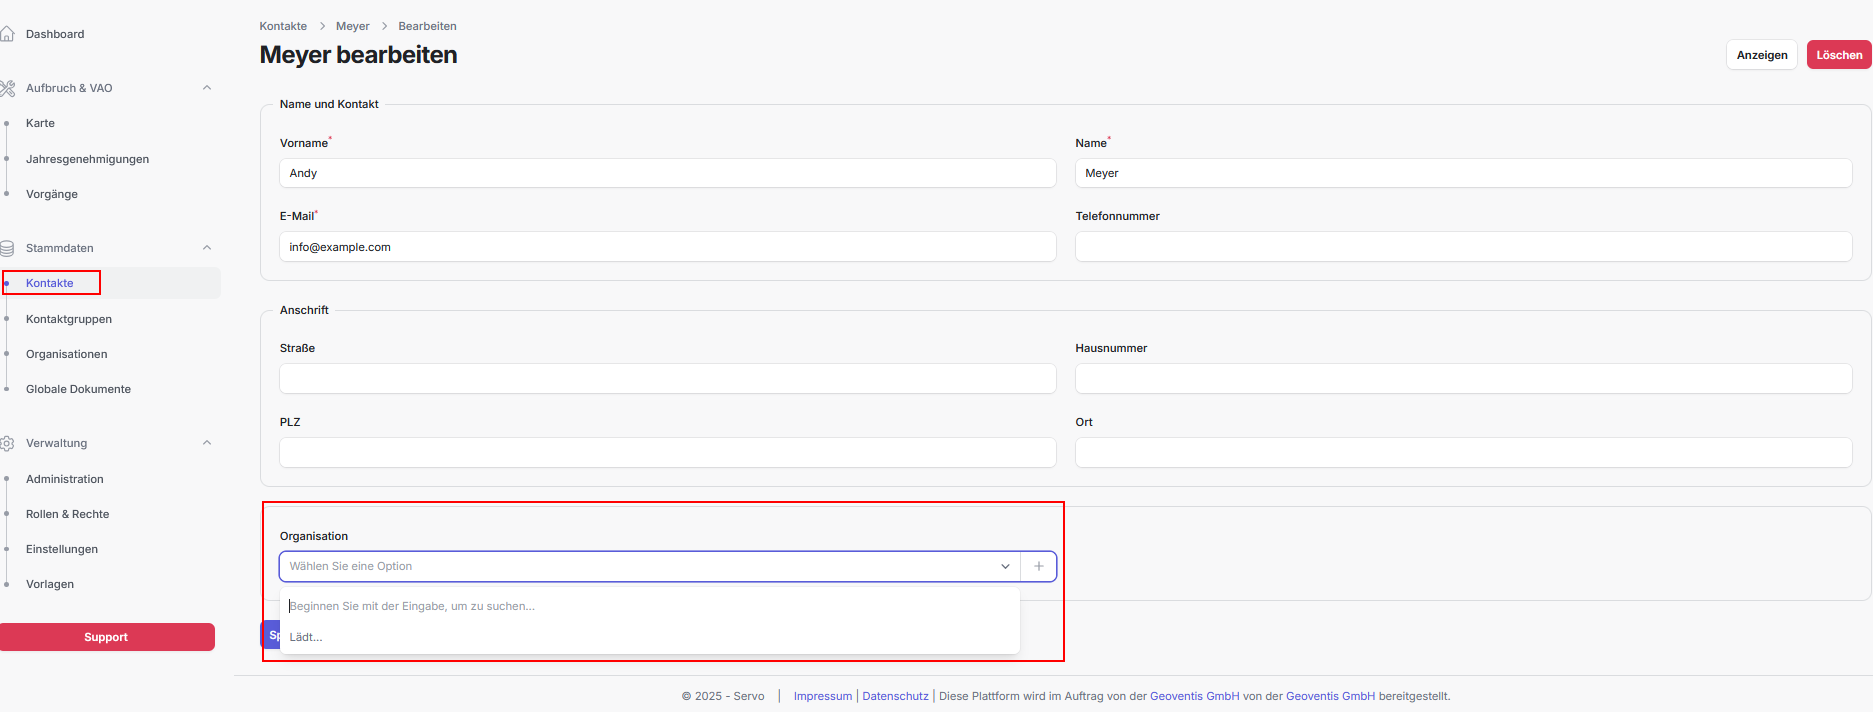This screenshot has width=1873, height=712.
Task: Click the Verwaltung gear icon
Action: pyautogui.click(x=7, y=443)
